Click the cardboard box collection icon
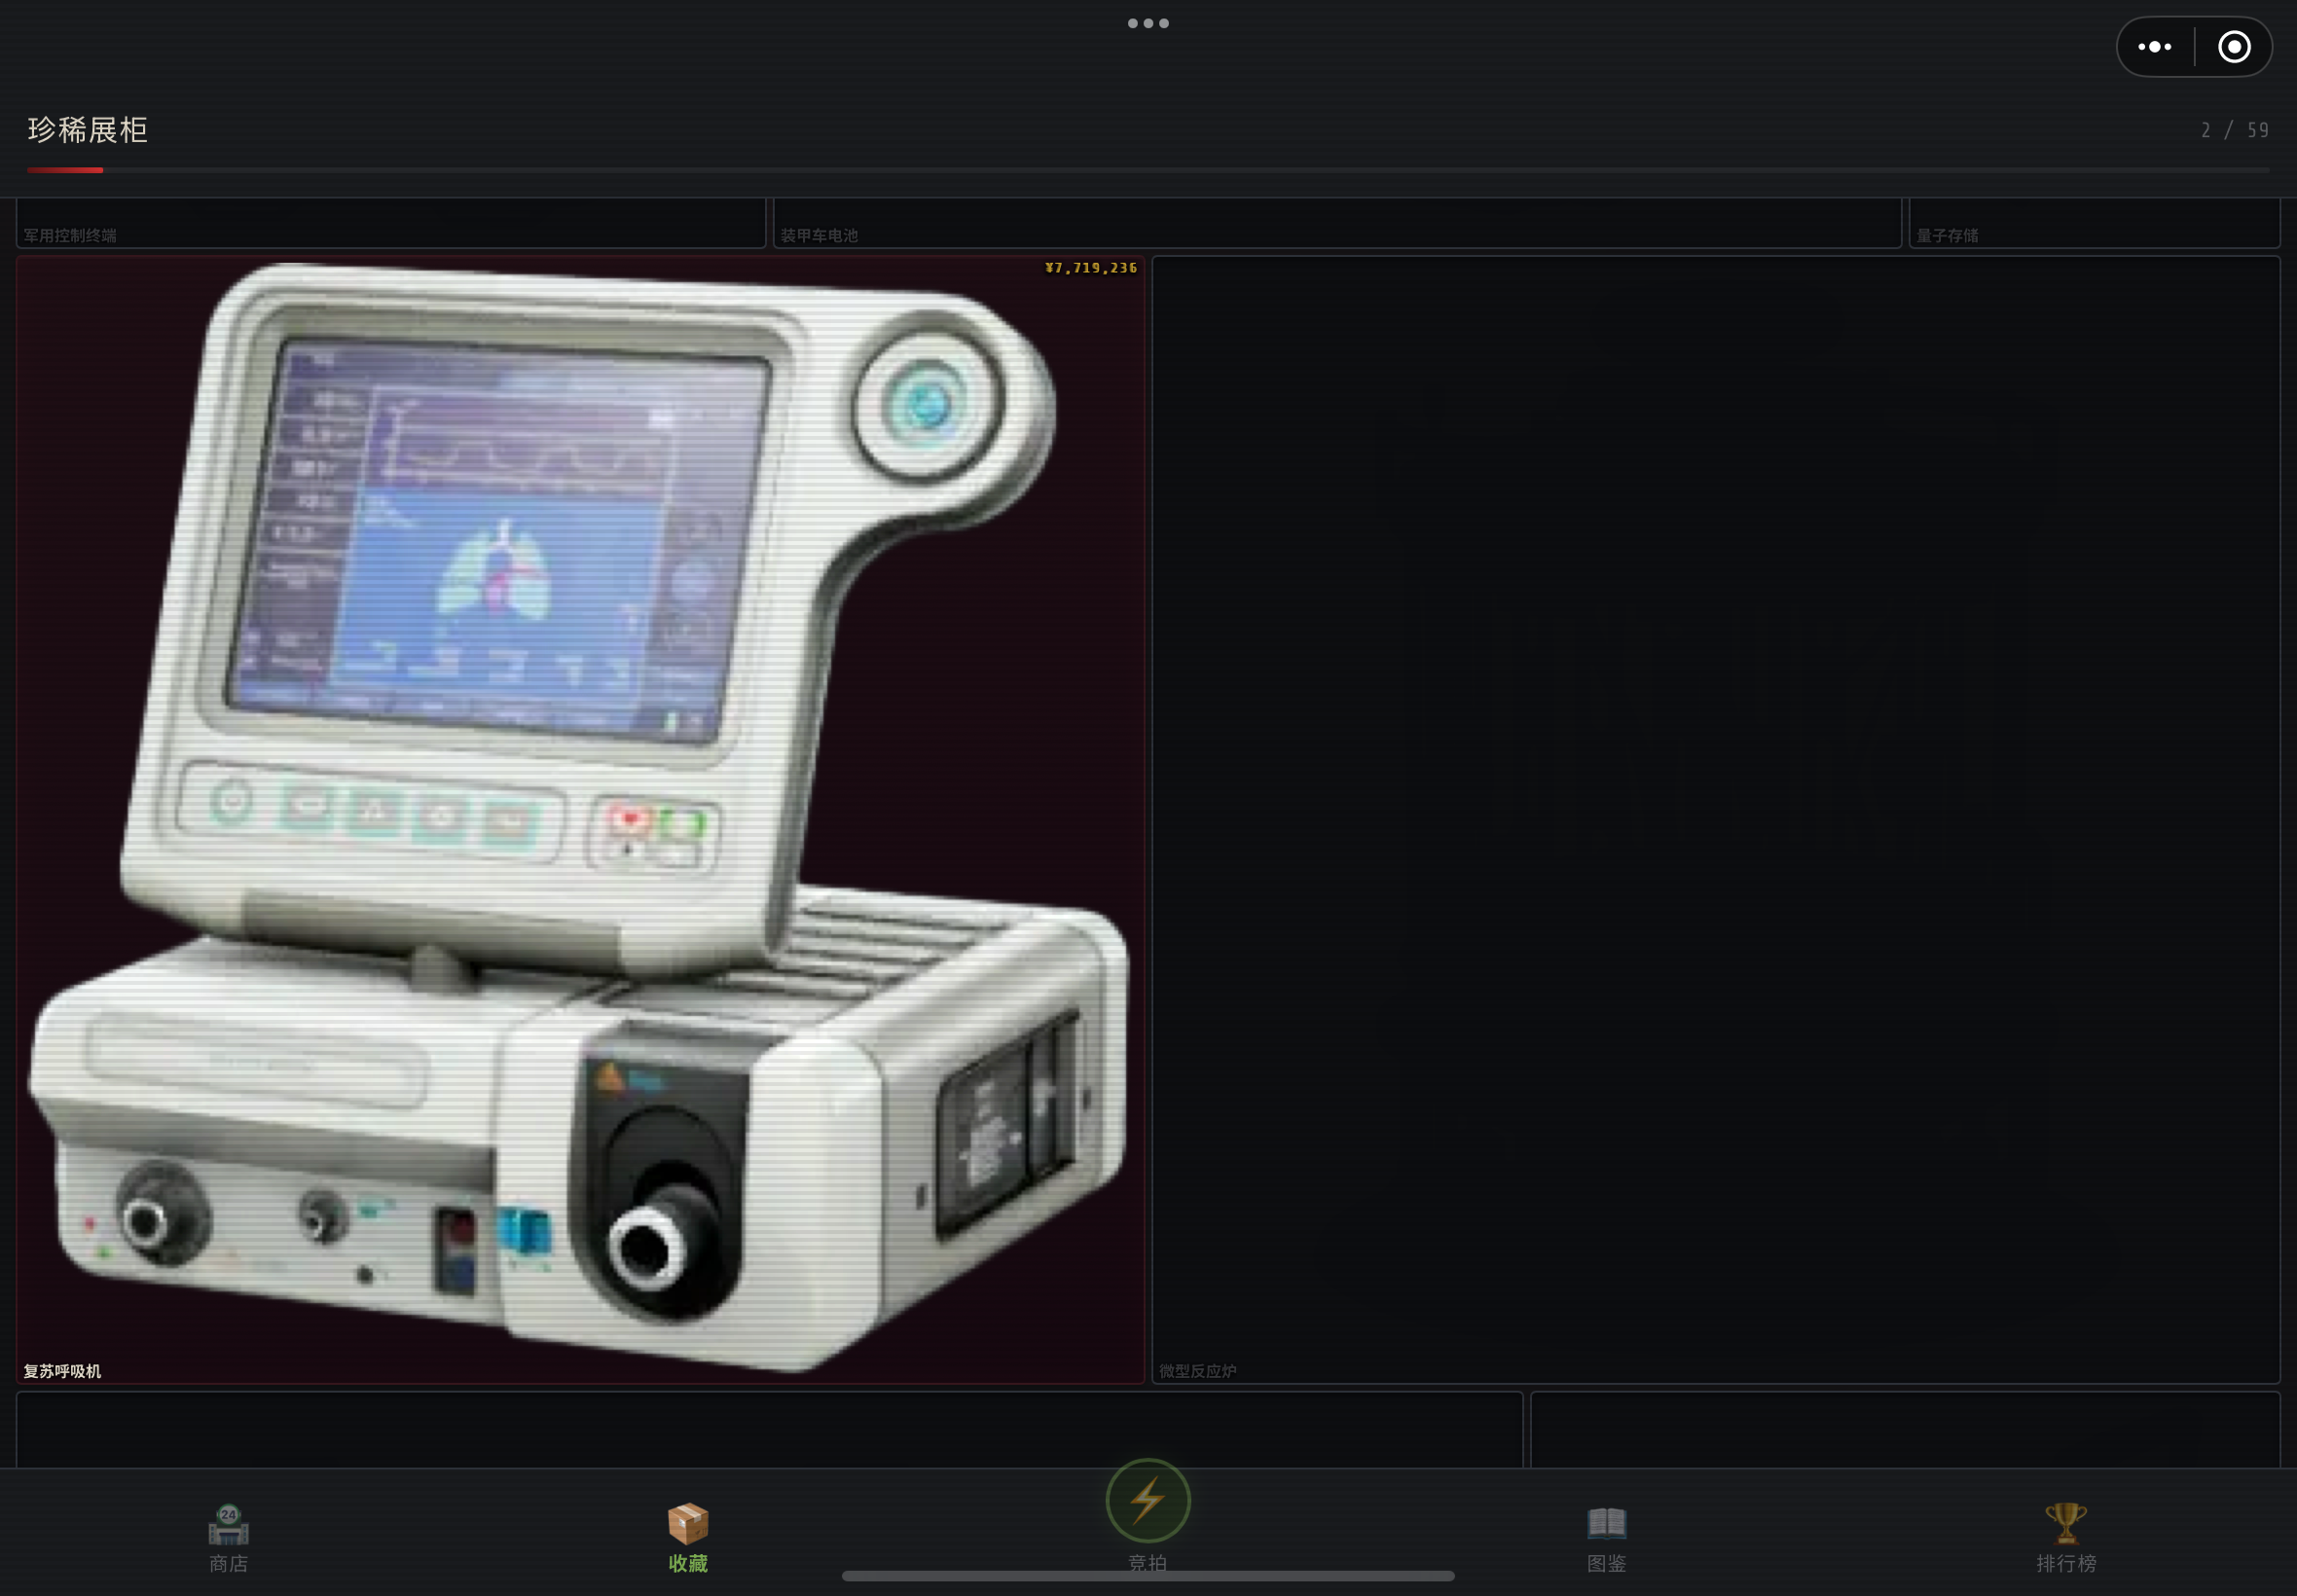This screenshot has height=1596, width=2297. pyautogui.click(x=688, y=1524)
